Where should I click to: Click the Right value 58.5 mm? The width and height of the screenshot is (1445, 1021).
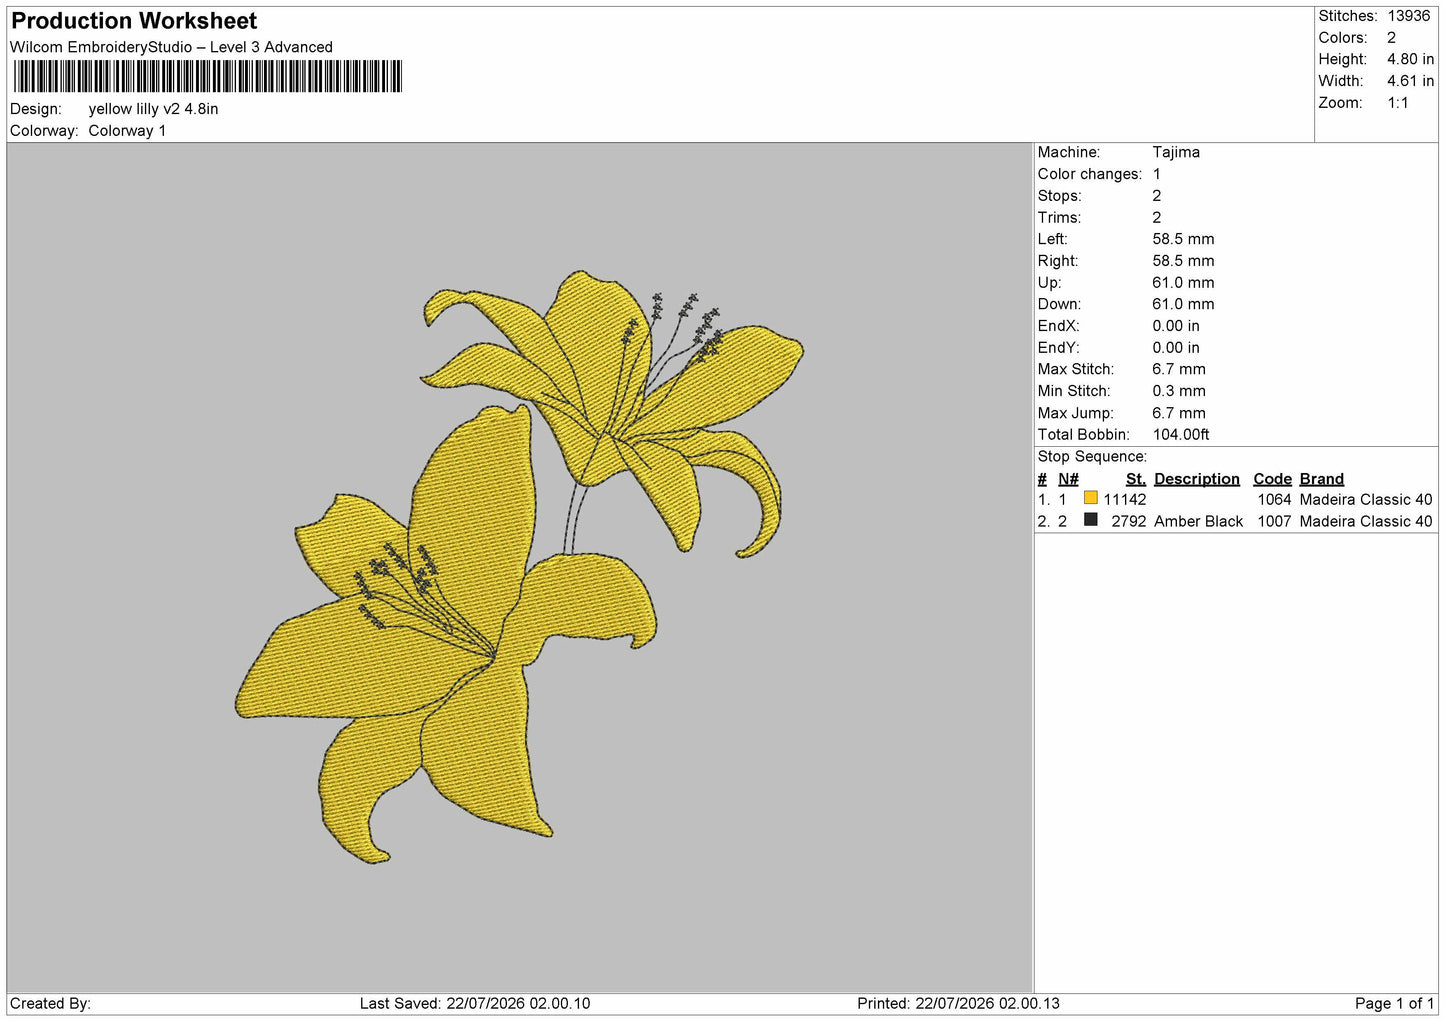[1183, 261]
